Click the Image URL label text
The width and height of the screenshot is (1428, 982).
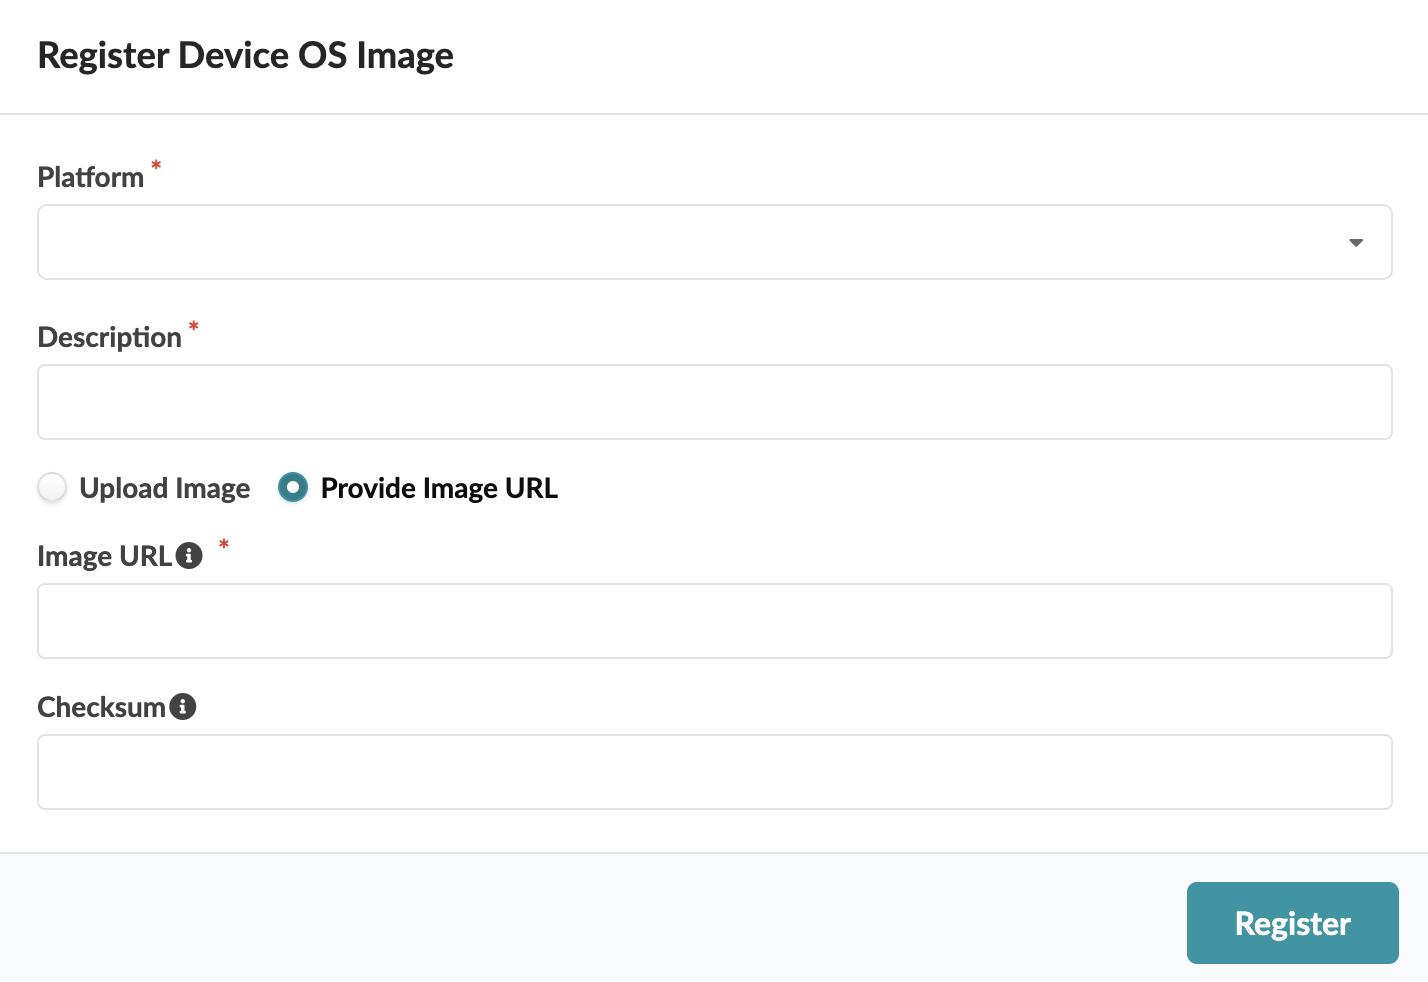(104, 557)
